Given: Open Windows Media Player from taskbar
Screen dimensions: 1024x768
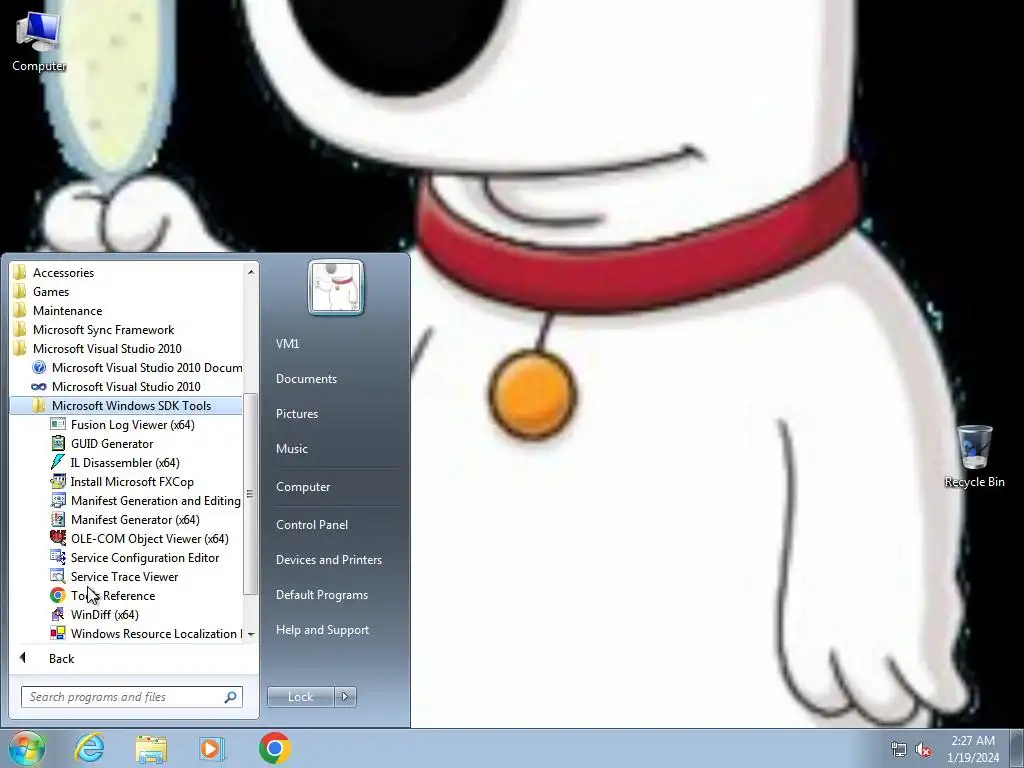Looking at the screenshot, I should click(x=212, y=748).
